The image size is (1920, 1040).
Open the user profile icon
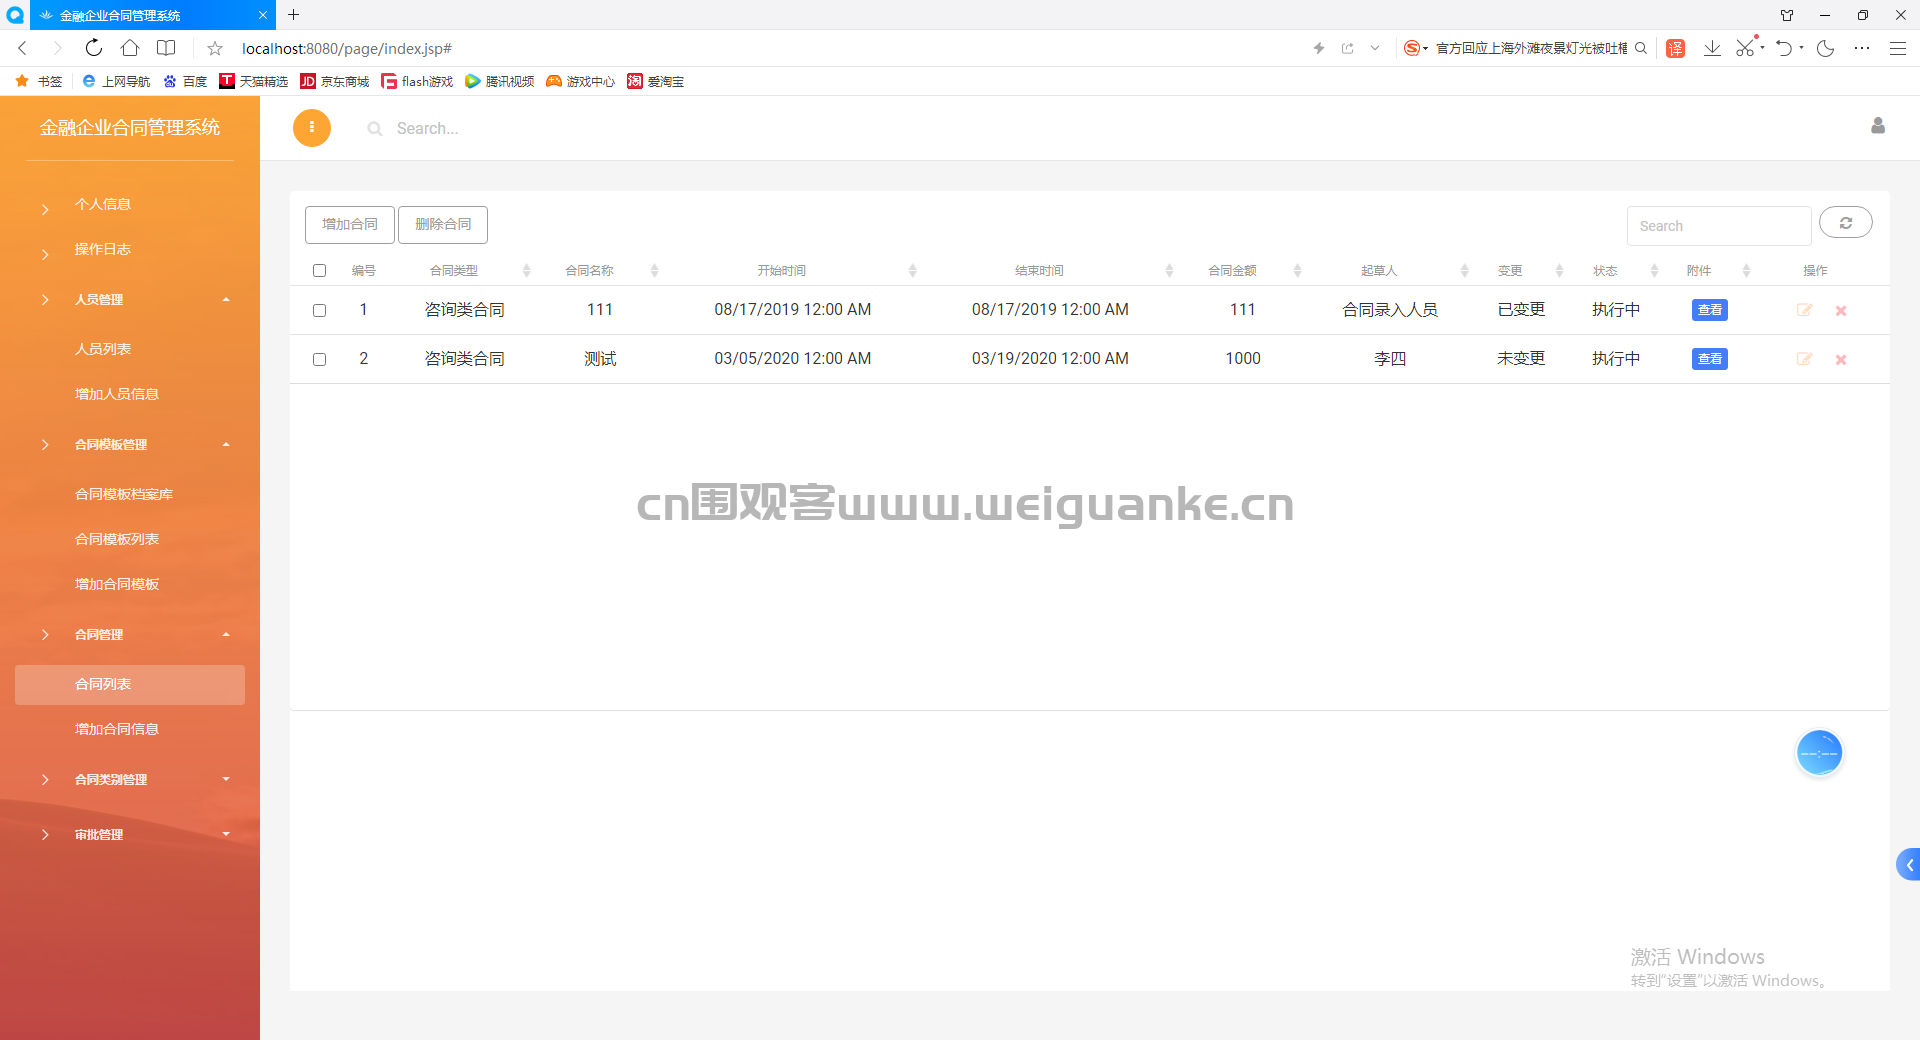point(1878,125)
